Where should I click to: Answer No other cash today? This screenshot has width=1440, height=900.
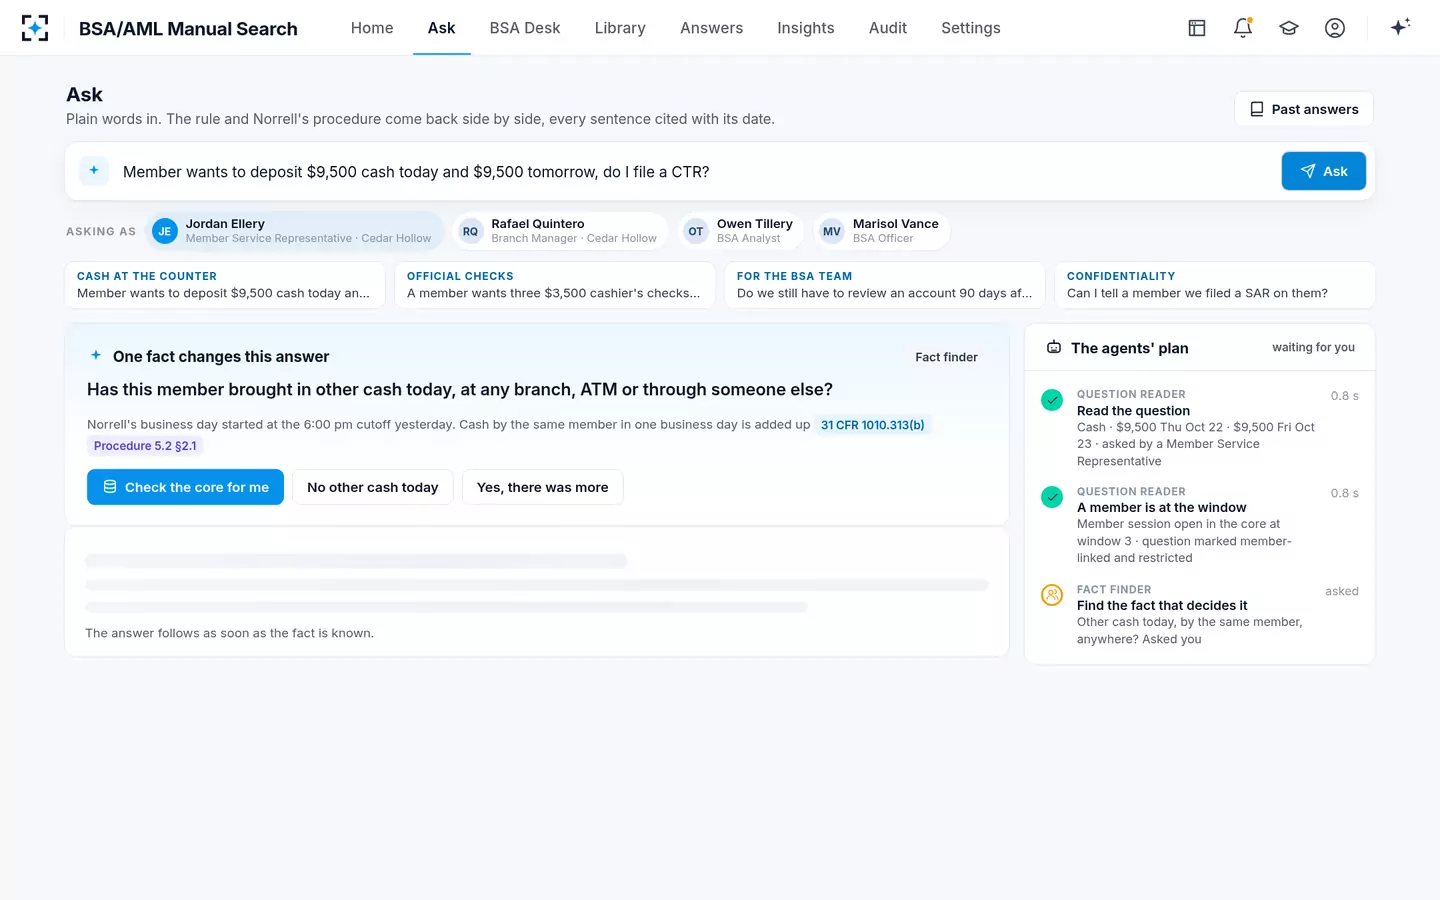(x=373, y=487)
